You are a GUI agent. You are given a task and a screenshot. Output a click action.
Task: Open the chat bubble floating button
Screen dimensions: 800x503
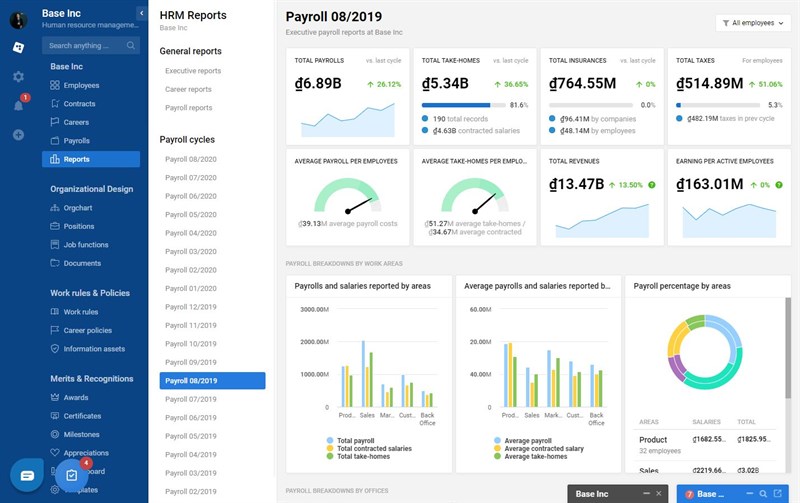(27, 474)
